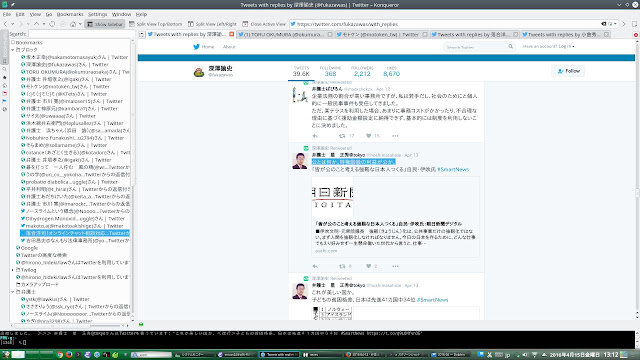Open the Home page icon
The image size is (640, 360).
click(73, 24)
